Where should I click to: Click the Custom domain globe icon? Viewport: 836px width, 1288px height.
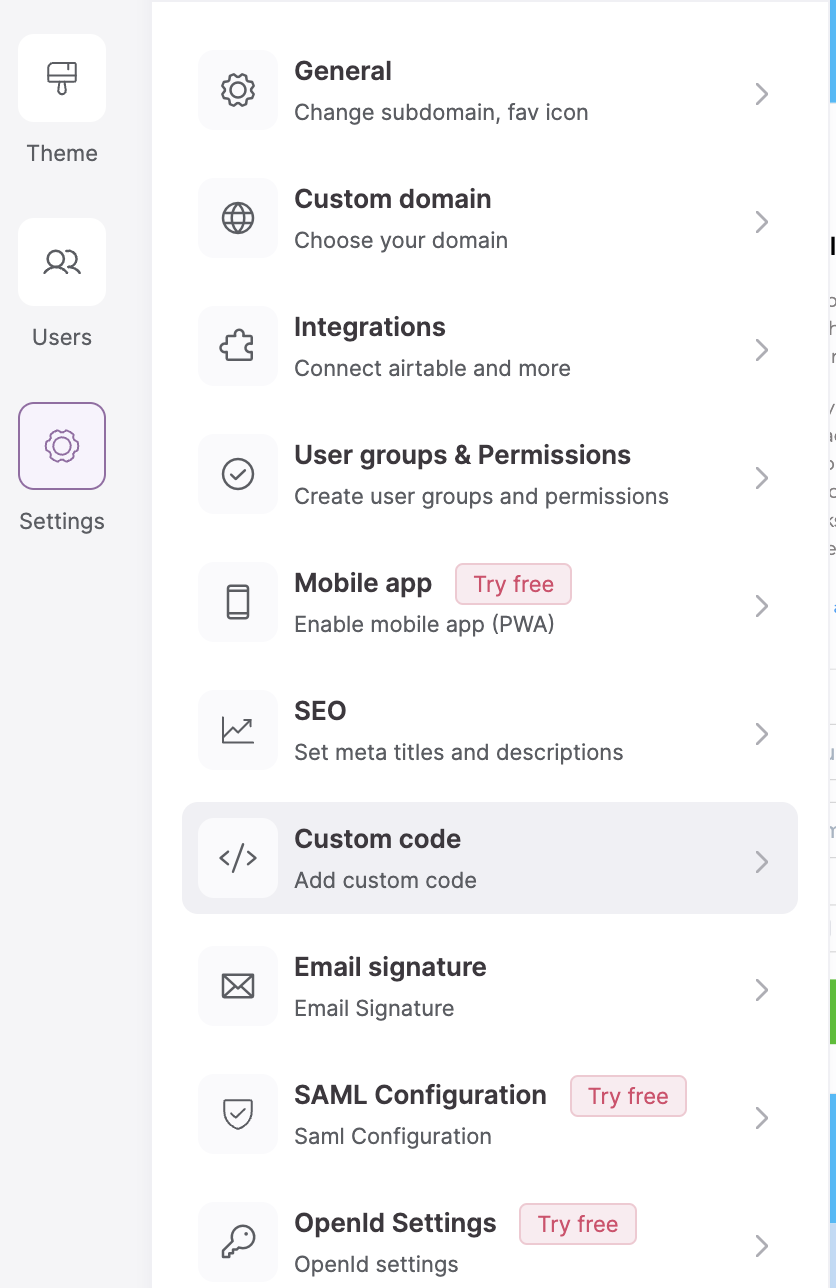(x=238, y=218)
